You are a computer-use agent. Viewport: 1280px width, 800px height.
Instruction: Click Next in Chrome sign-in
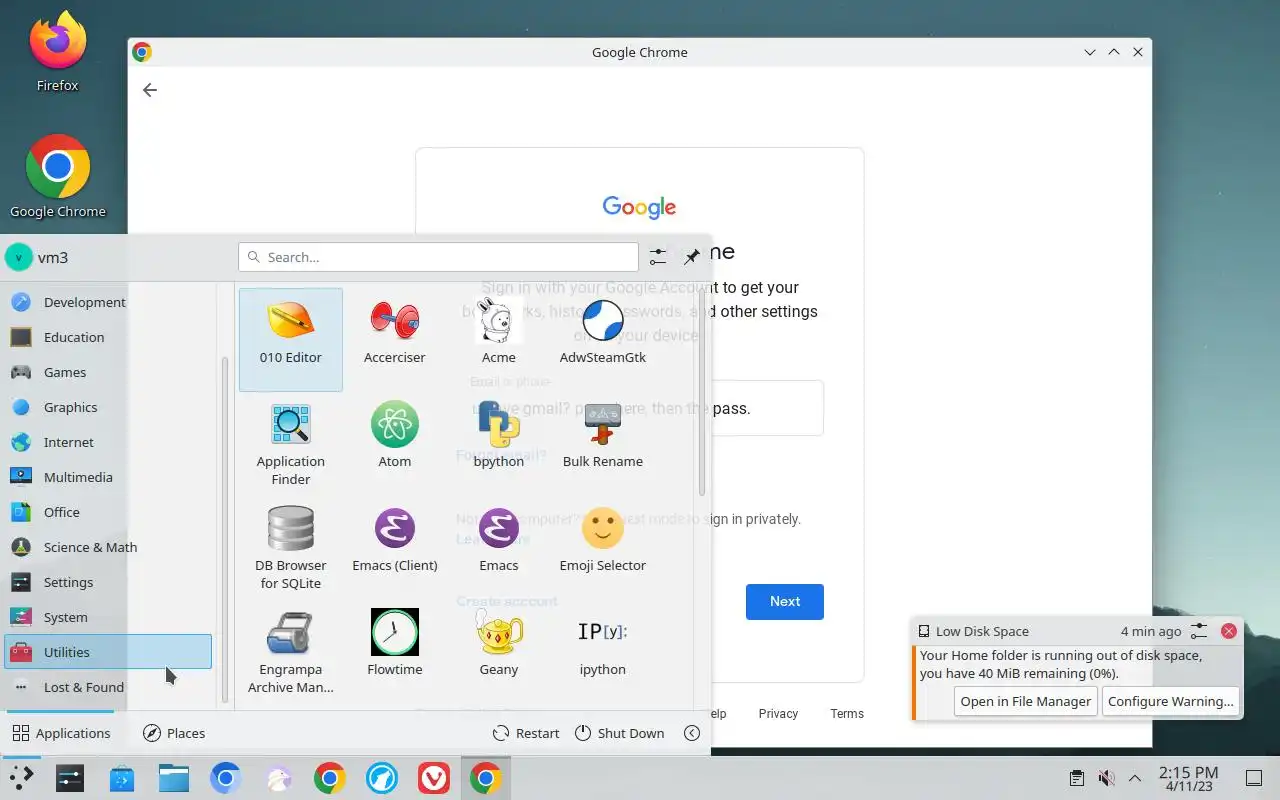[x=785, y=601]
